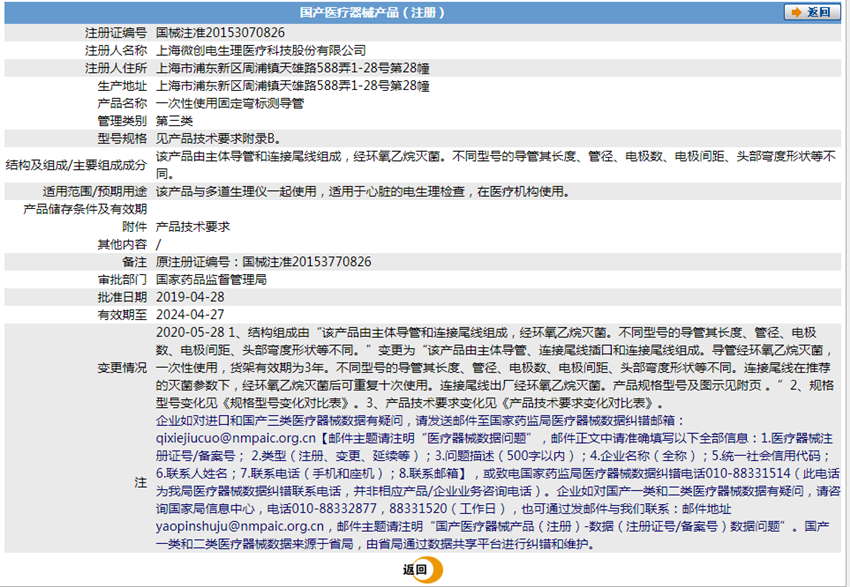Click intended use text 该产品与多道生理仪一起使用

pos(236,191)
